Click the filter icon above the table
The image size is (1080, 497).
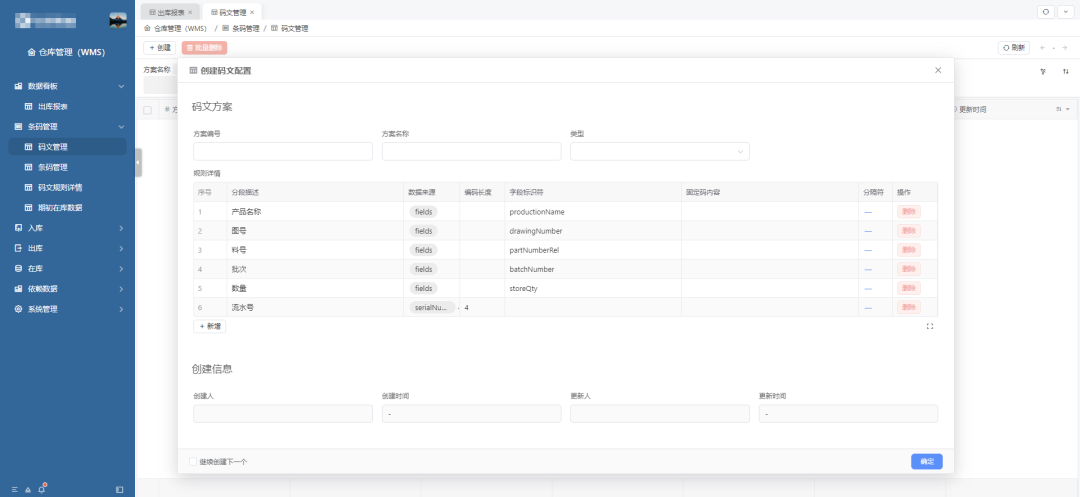pyautogui.click(x=1043, y=71)
